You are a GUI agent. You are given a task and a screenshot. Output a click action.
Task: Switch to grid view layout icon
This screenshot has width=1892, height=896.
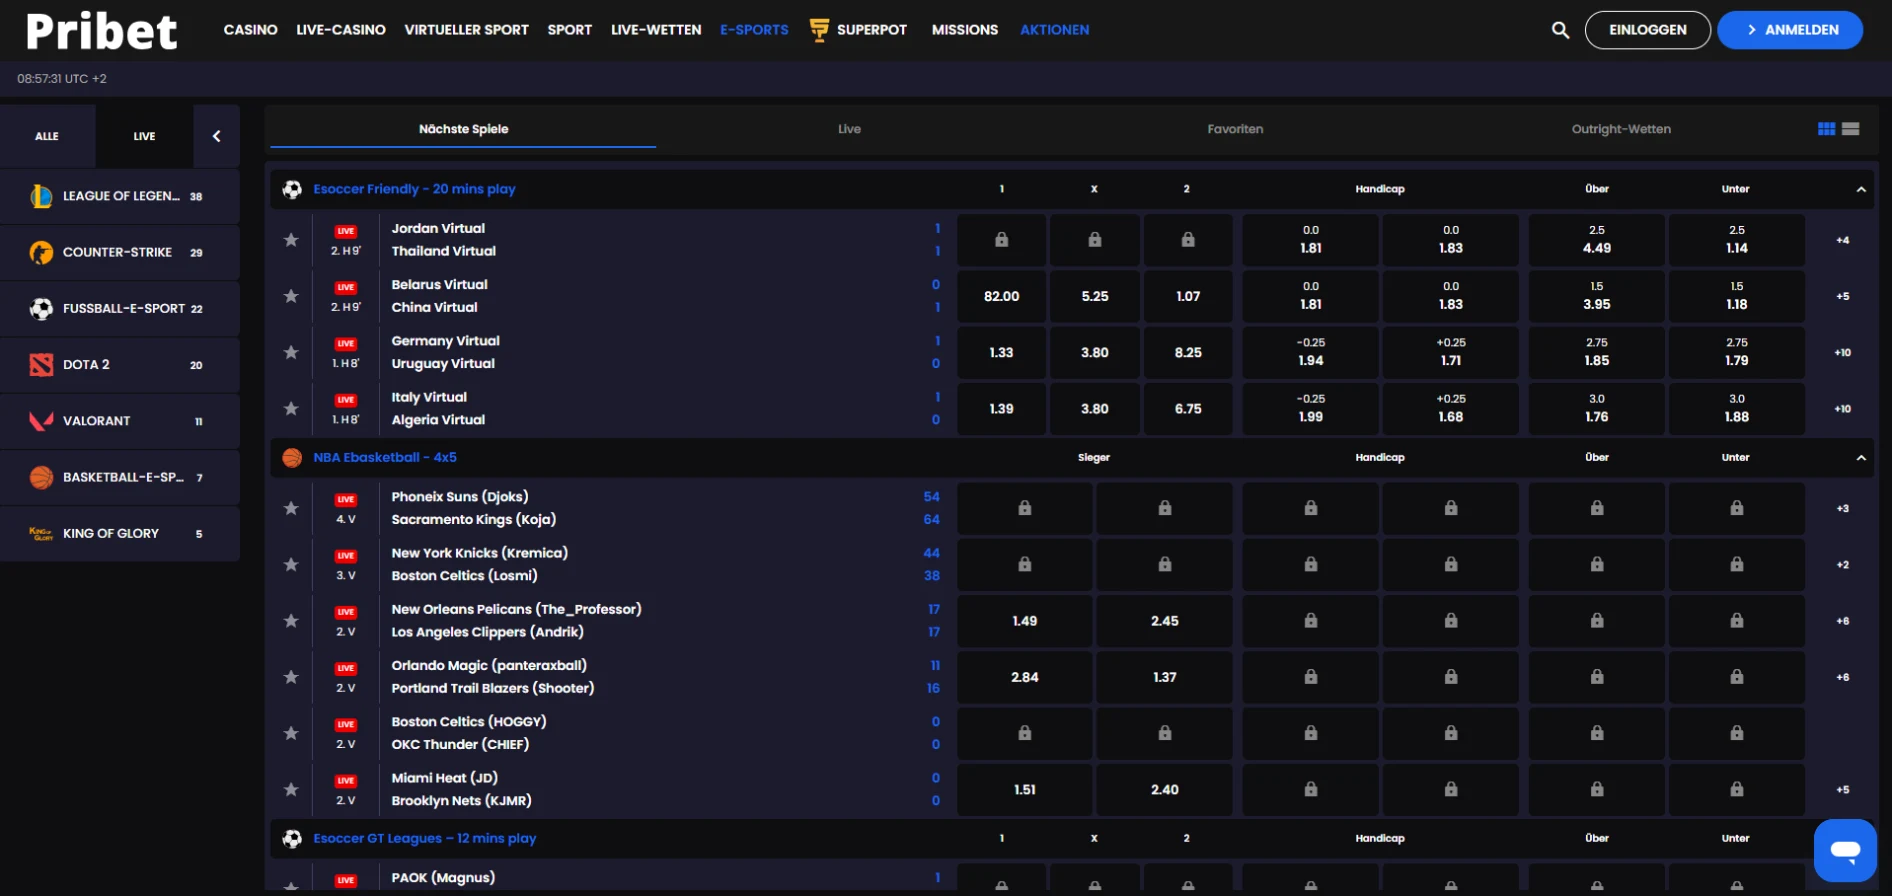[1826, 129]
